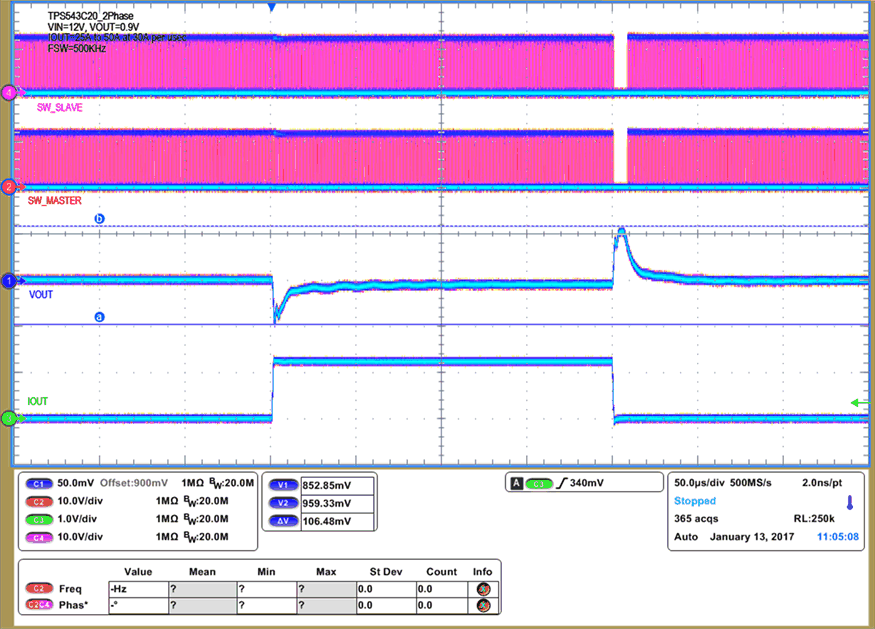
Task: Toggle the channel 1 marker beside VOUT trace
Action: pos(8,280)
